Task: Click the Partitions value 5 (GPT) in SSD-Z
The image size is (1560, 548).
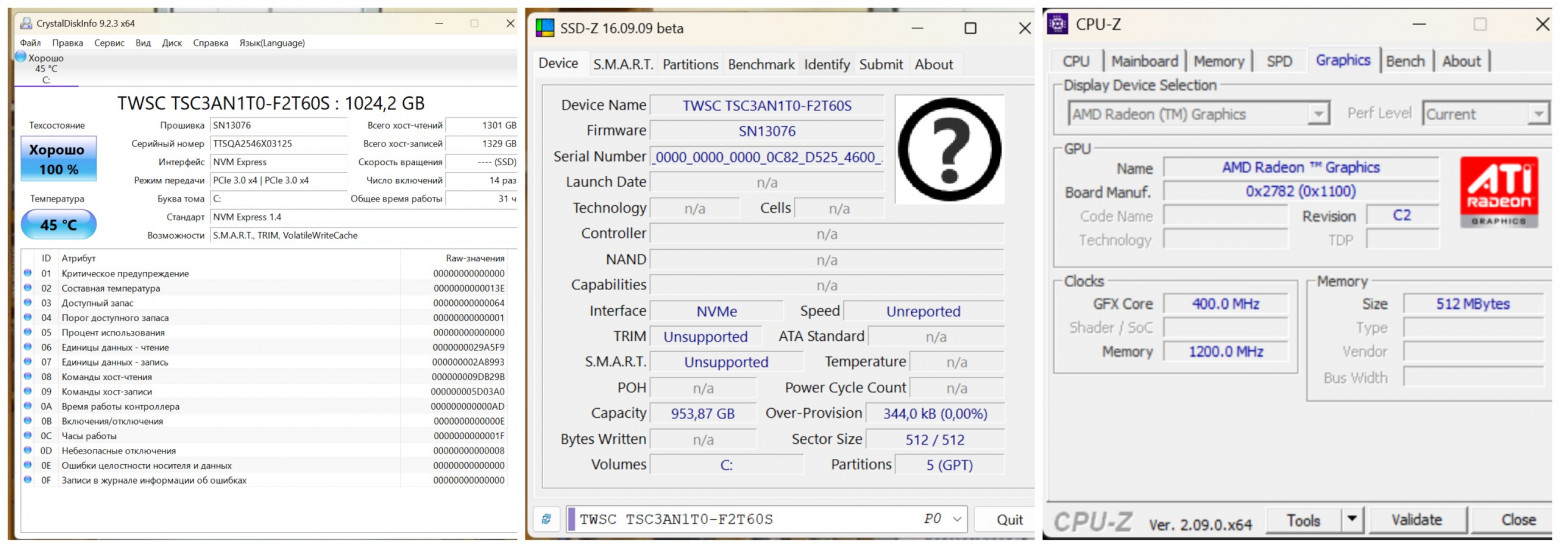Action: tap(949, 465)
